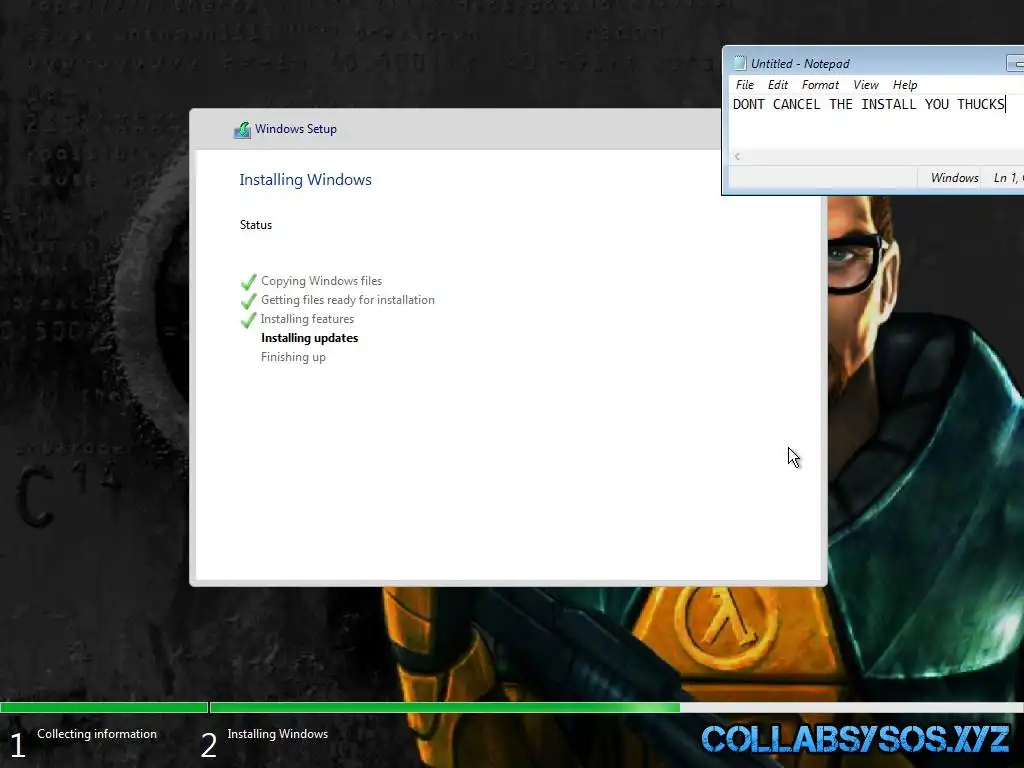Click the Finishing up step
The height and width of the screenshot is (768, 1024).
tap(293, 357)
